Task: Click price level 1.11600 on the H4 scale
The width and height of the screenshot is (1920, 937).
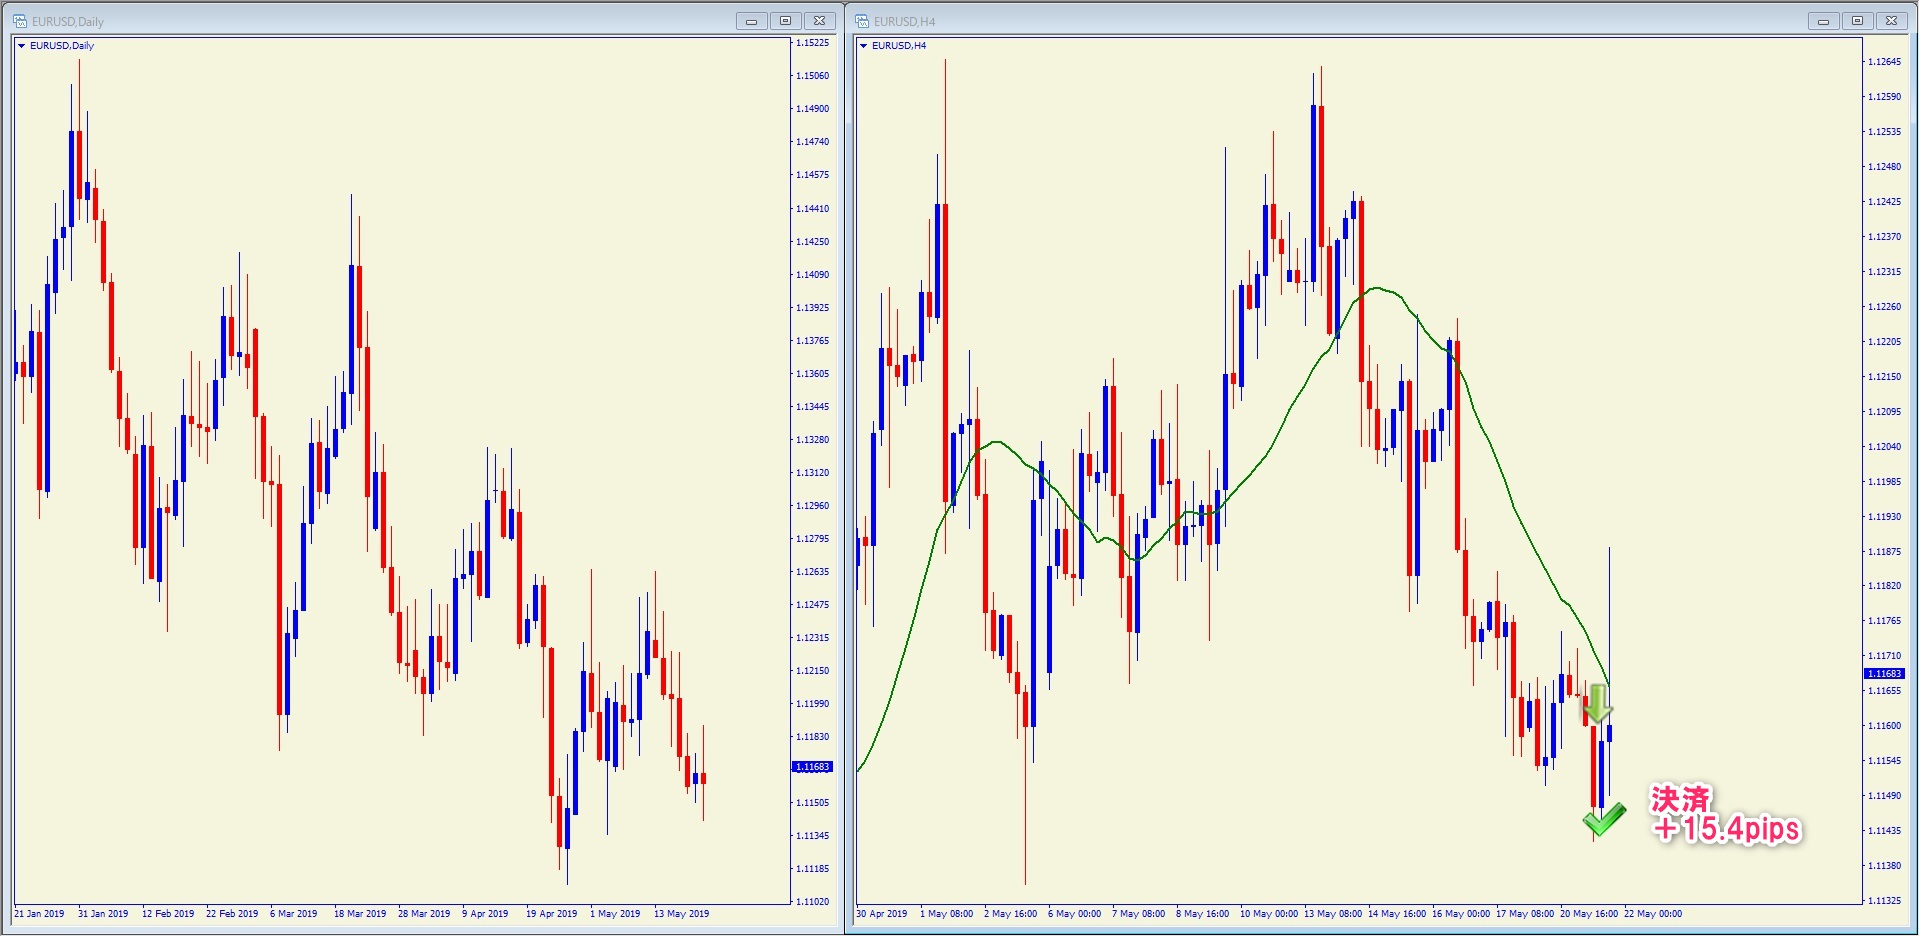Action: [1885, 726]
